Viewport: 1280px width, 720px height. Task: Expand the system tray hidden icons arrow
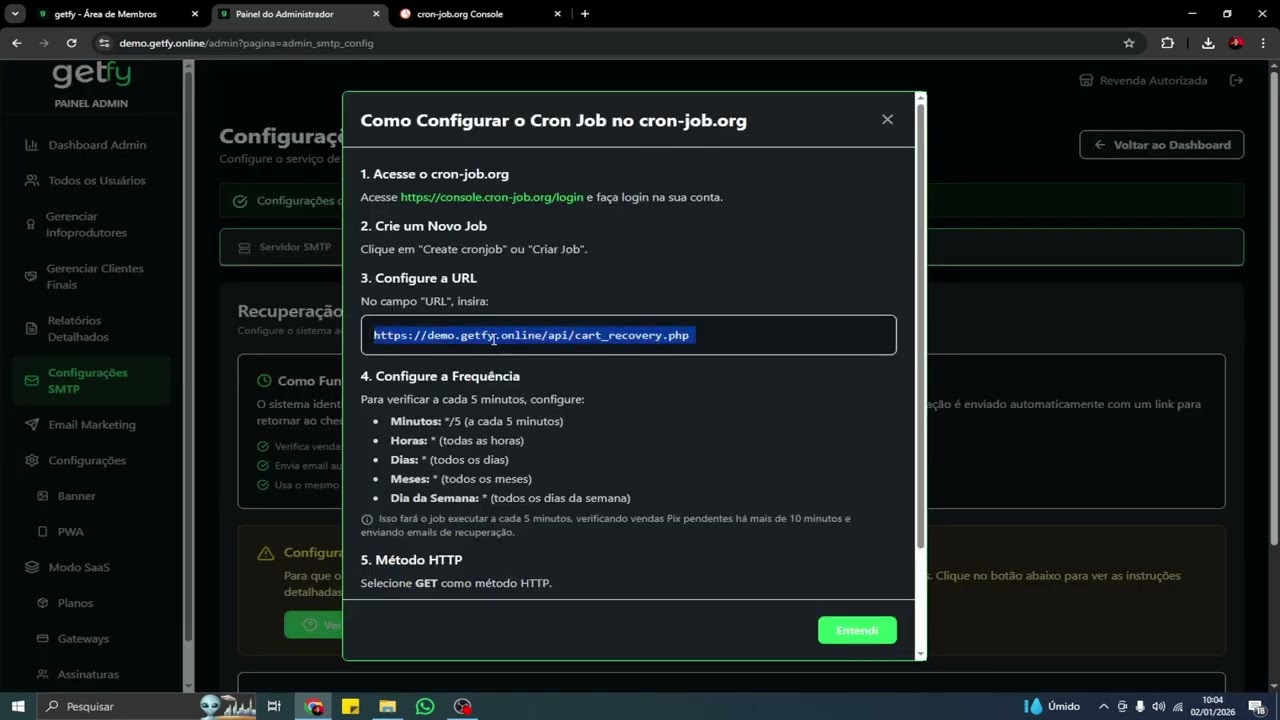coord(1103,706)
